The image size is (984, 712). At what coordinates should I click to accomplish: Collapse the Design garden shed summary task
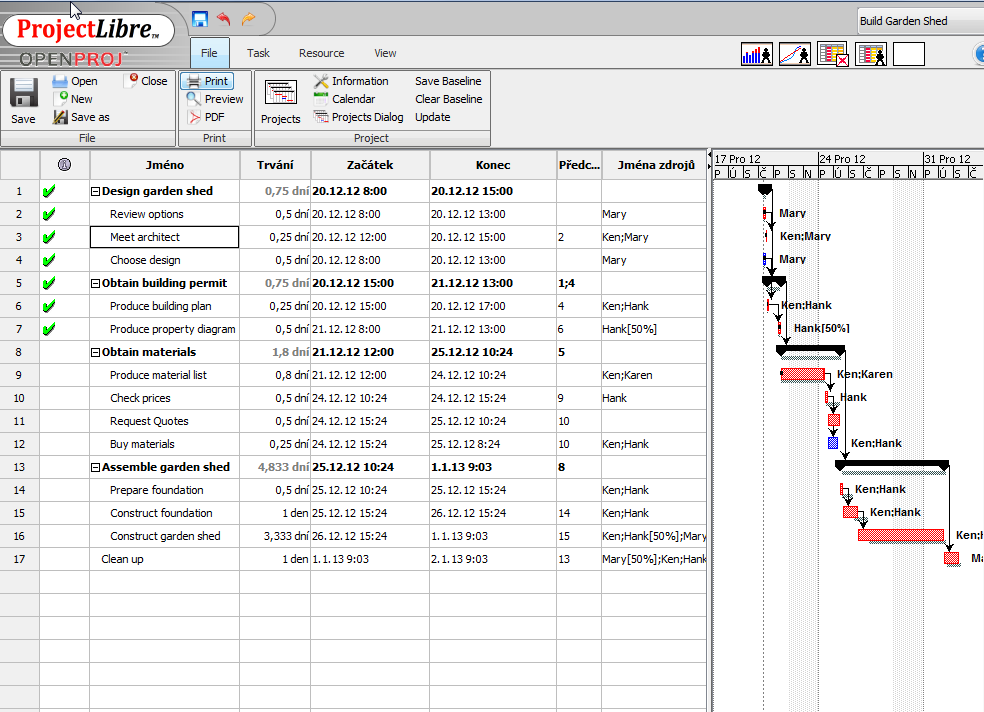95,191
